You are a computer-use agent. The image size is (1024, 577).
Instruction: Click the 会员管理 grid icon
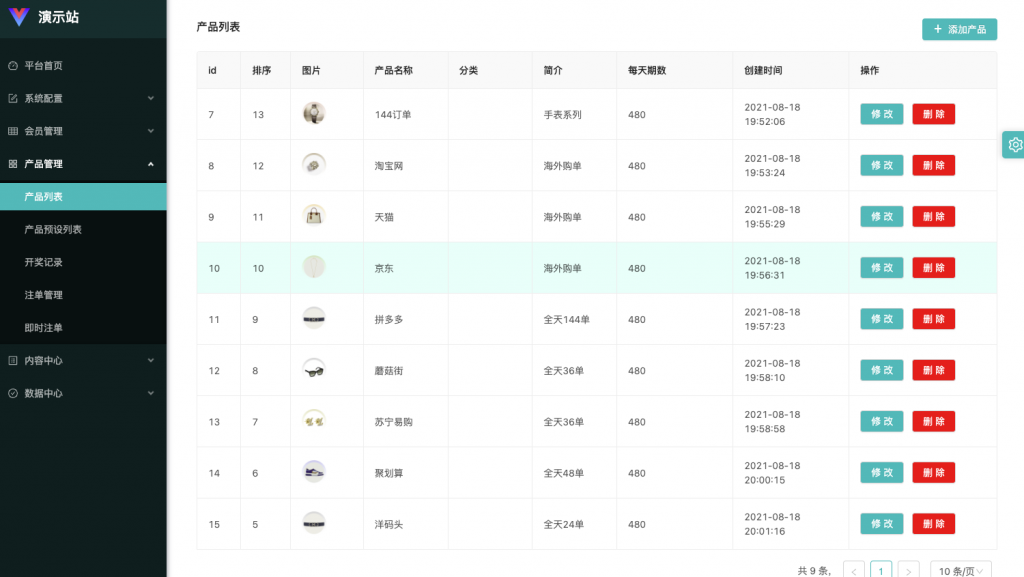[12, 131]
